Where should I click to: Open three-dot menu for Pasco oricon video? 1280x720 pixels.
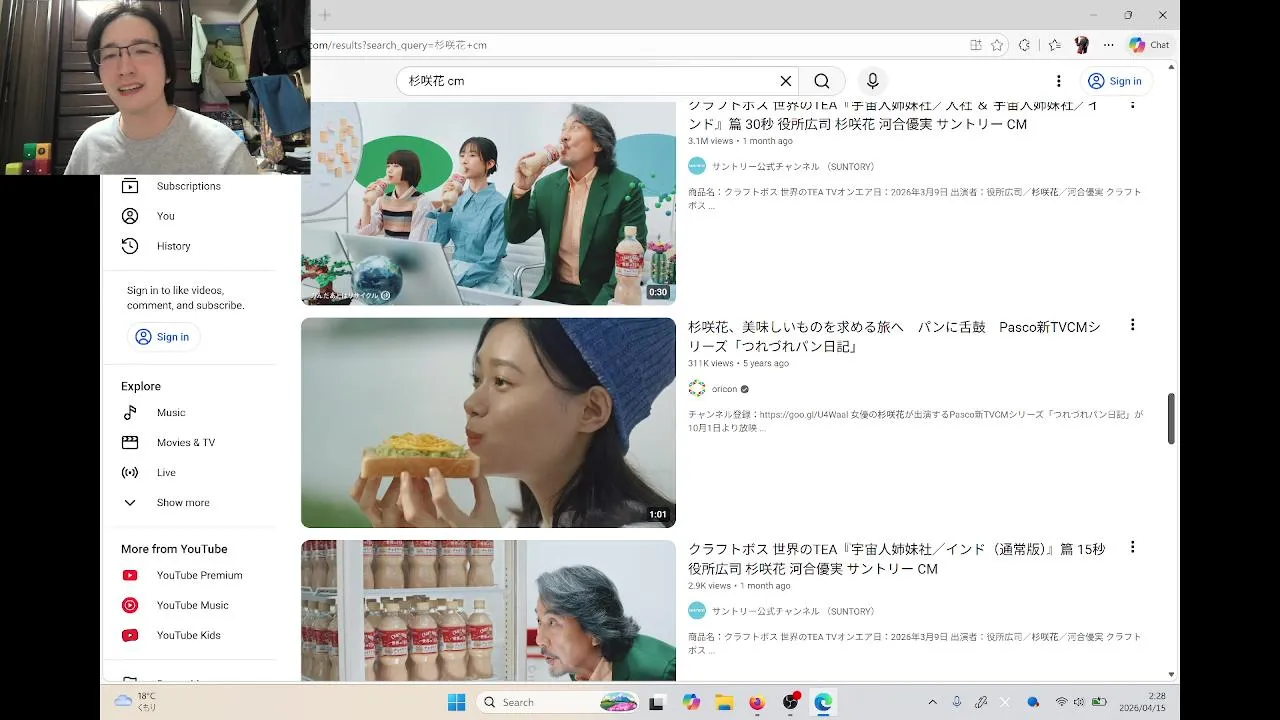pos(1132,325)
